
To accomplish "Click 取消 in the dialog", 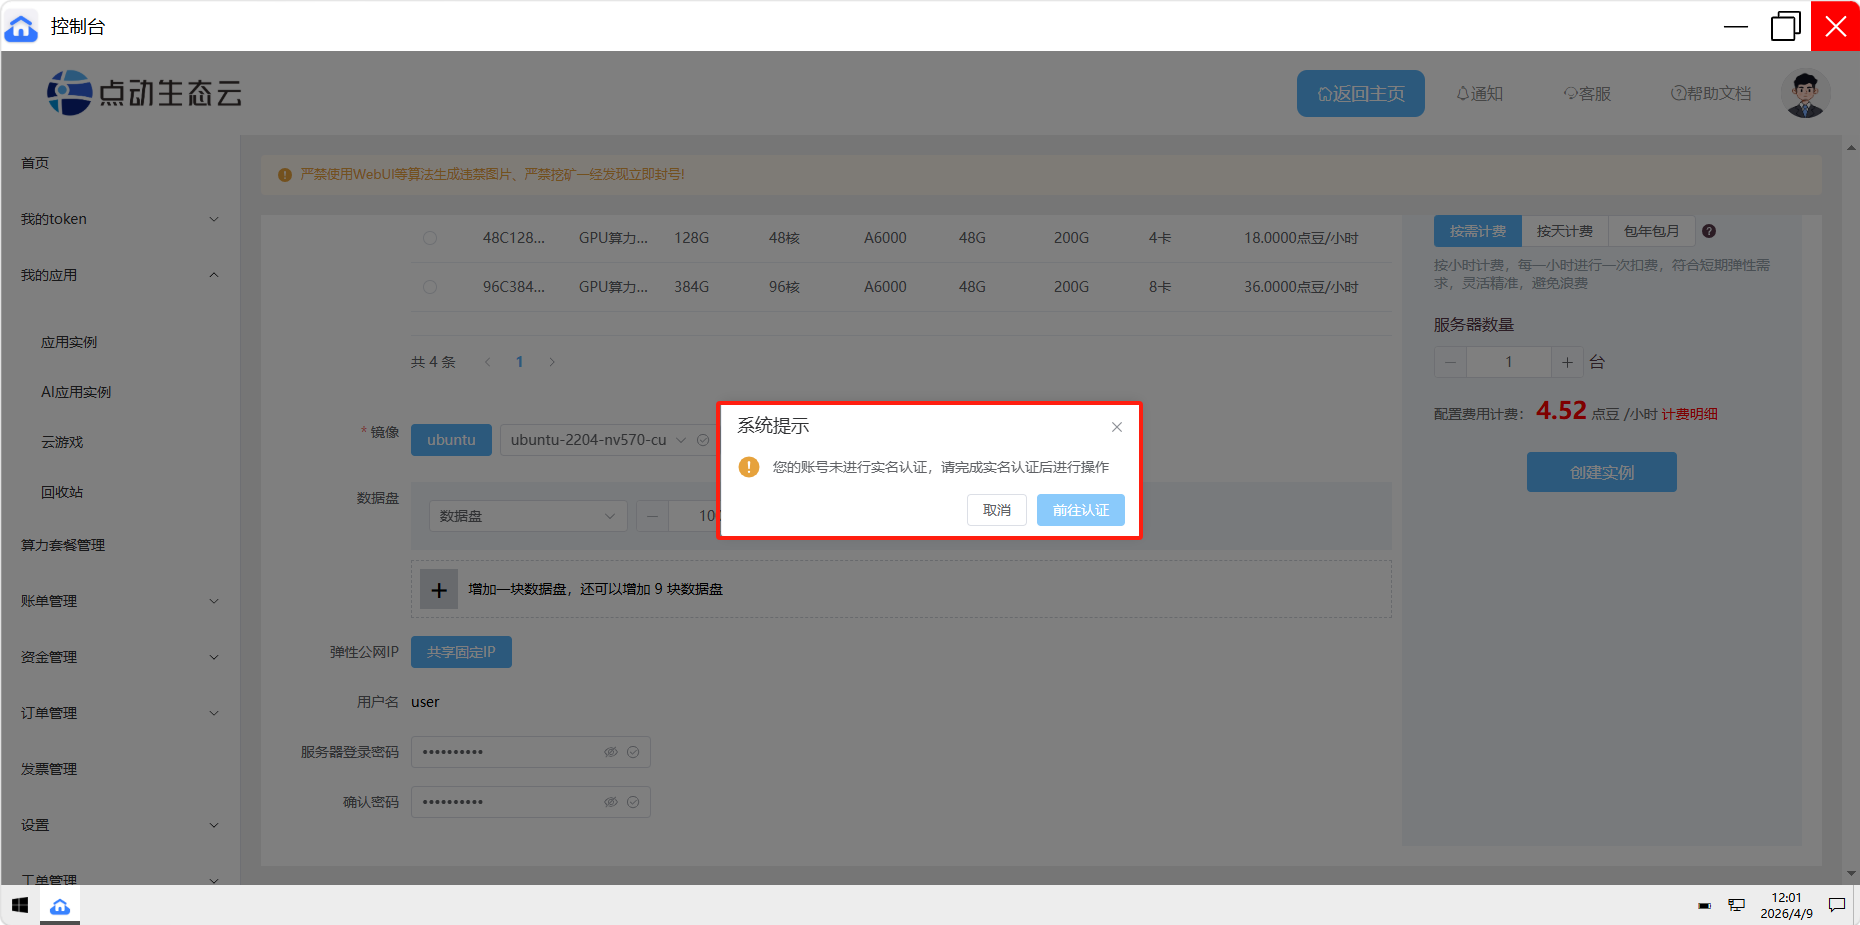I will [x=996, y=510].
